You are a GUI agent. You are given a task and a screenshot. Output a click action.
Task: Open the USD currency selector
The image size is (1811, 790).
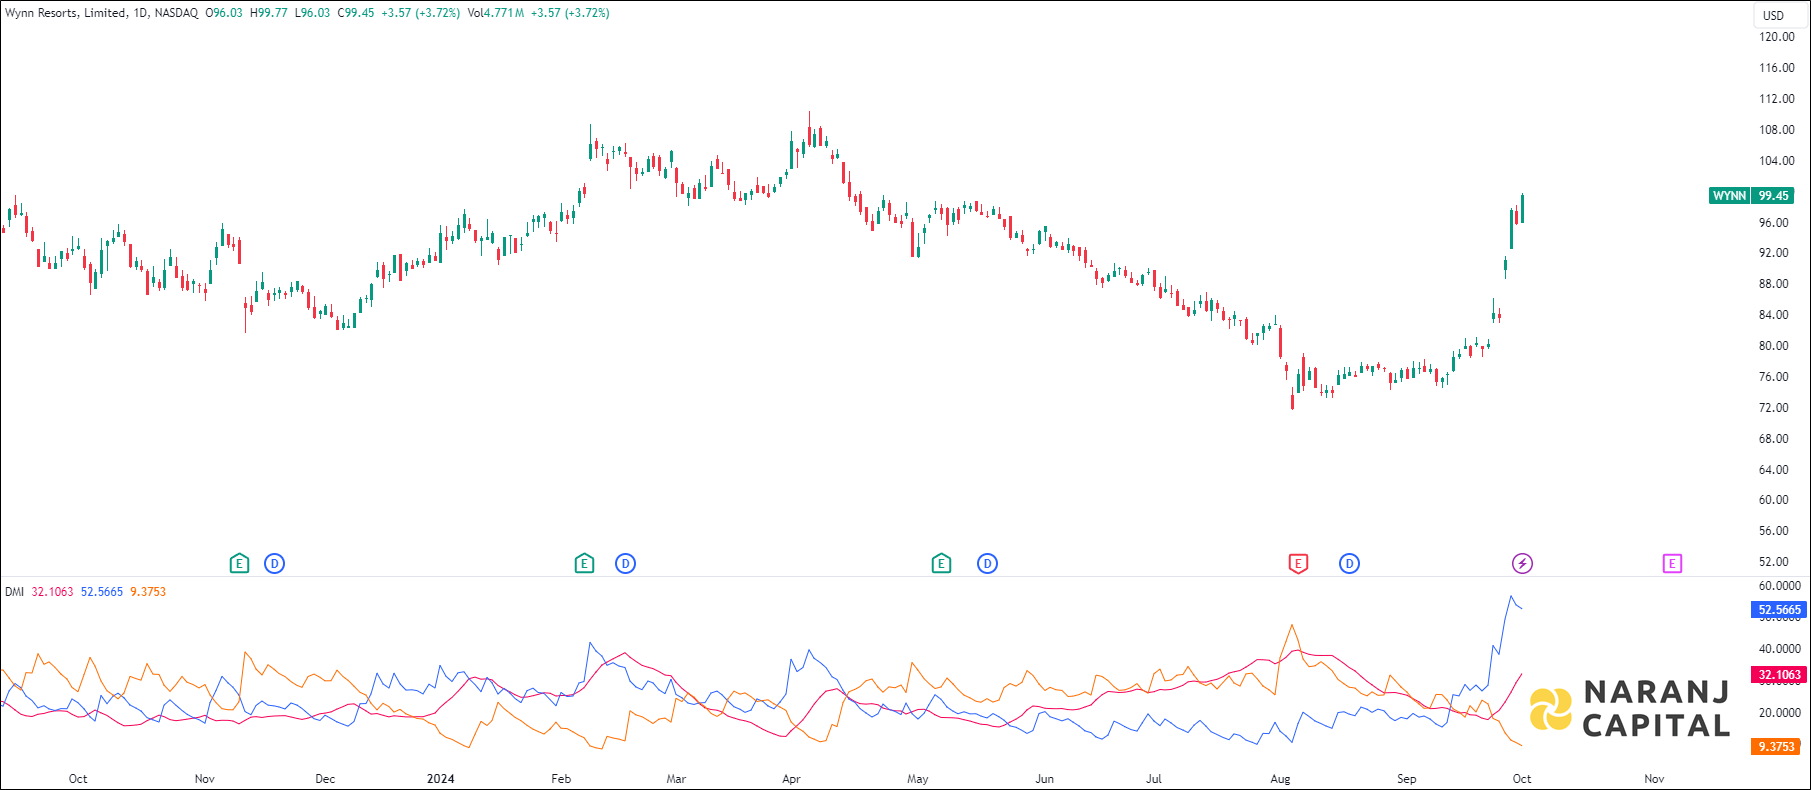[1773, 15]
